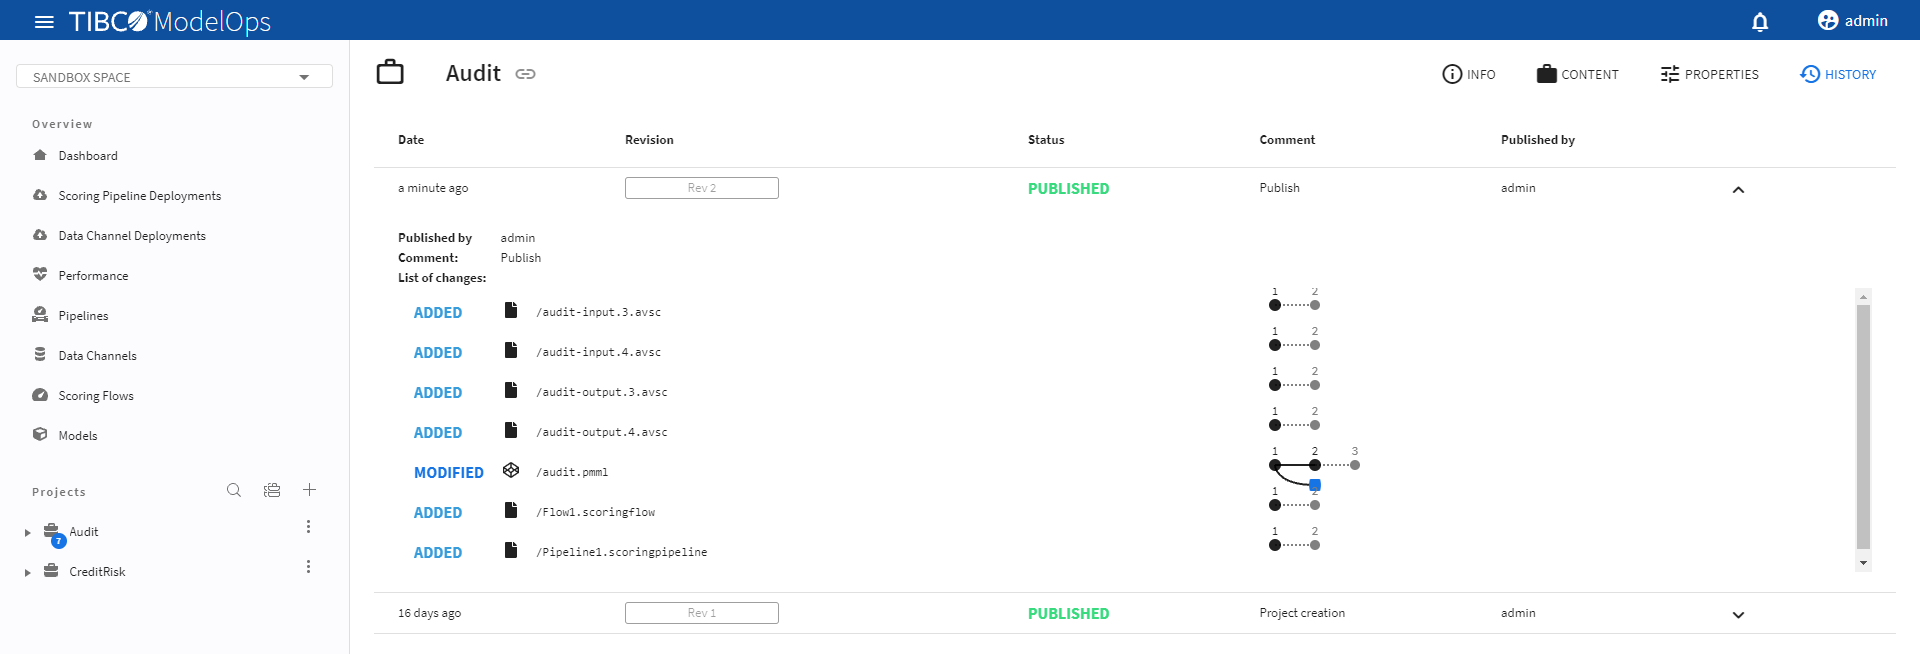Expand the Audit project tree arrow
This screenshot has height=654, width=1920.
click(28, 533)
